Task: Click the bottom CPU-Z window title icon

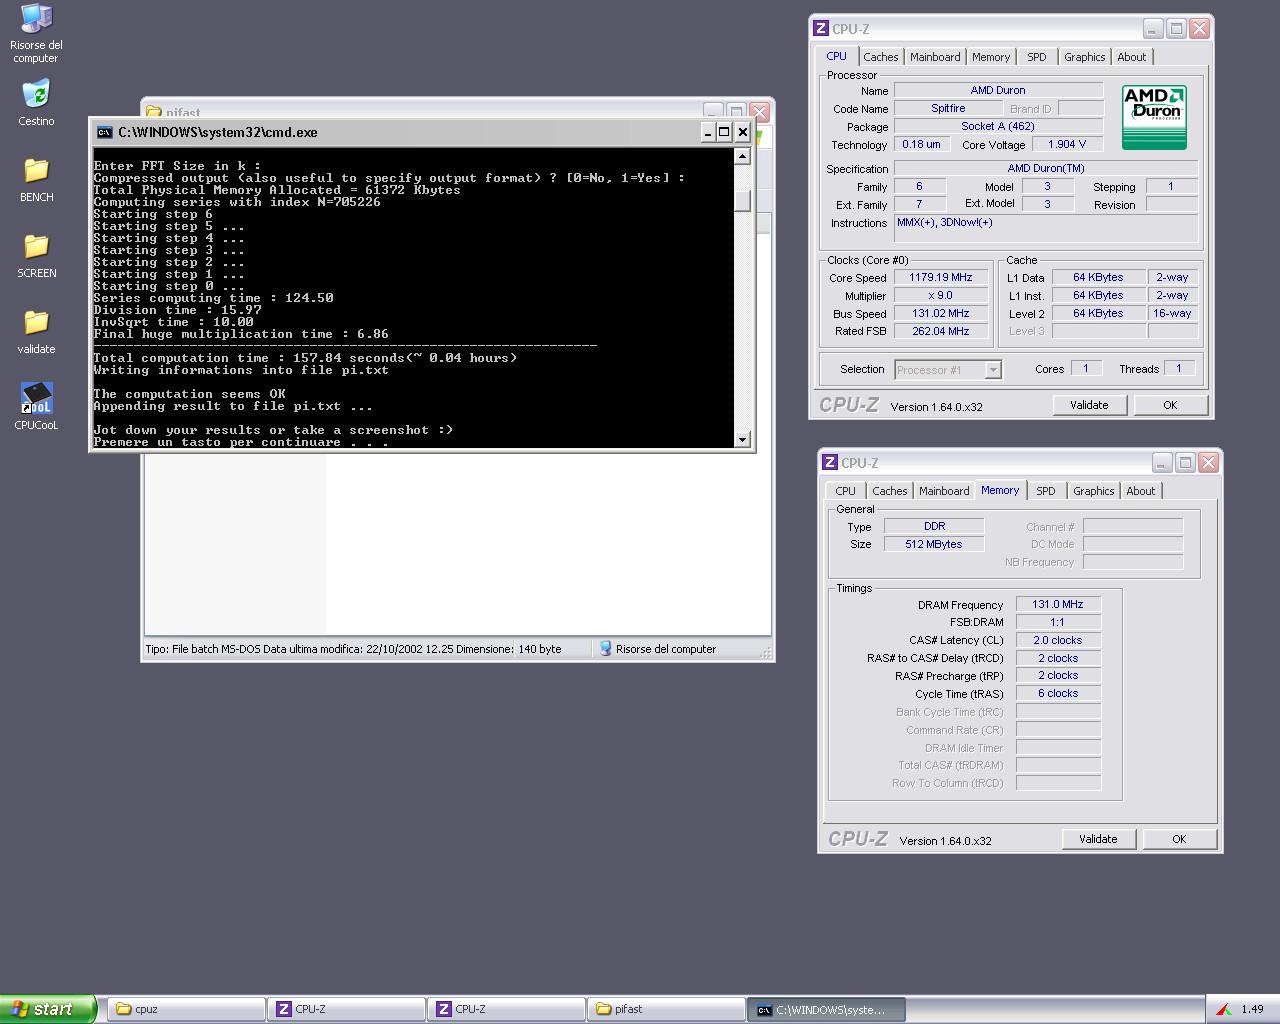Action: [830, 463]
